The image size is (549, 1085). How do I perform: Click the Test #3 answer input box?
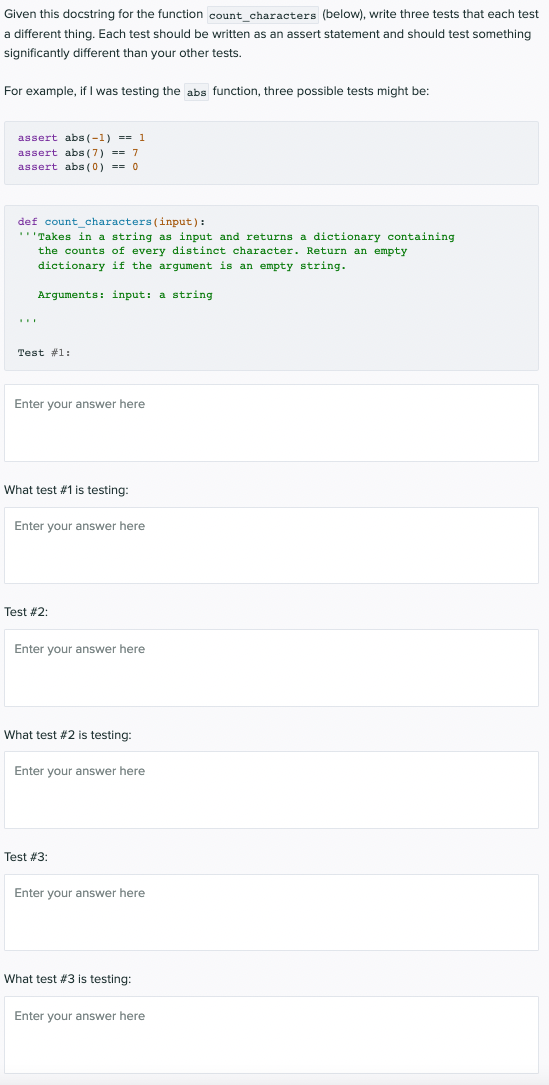[271, 912]
